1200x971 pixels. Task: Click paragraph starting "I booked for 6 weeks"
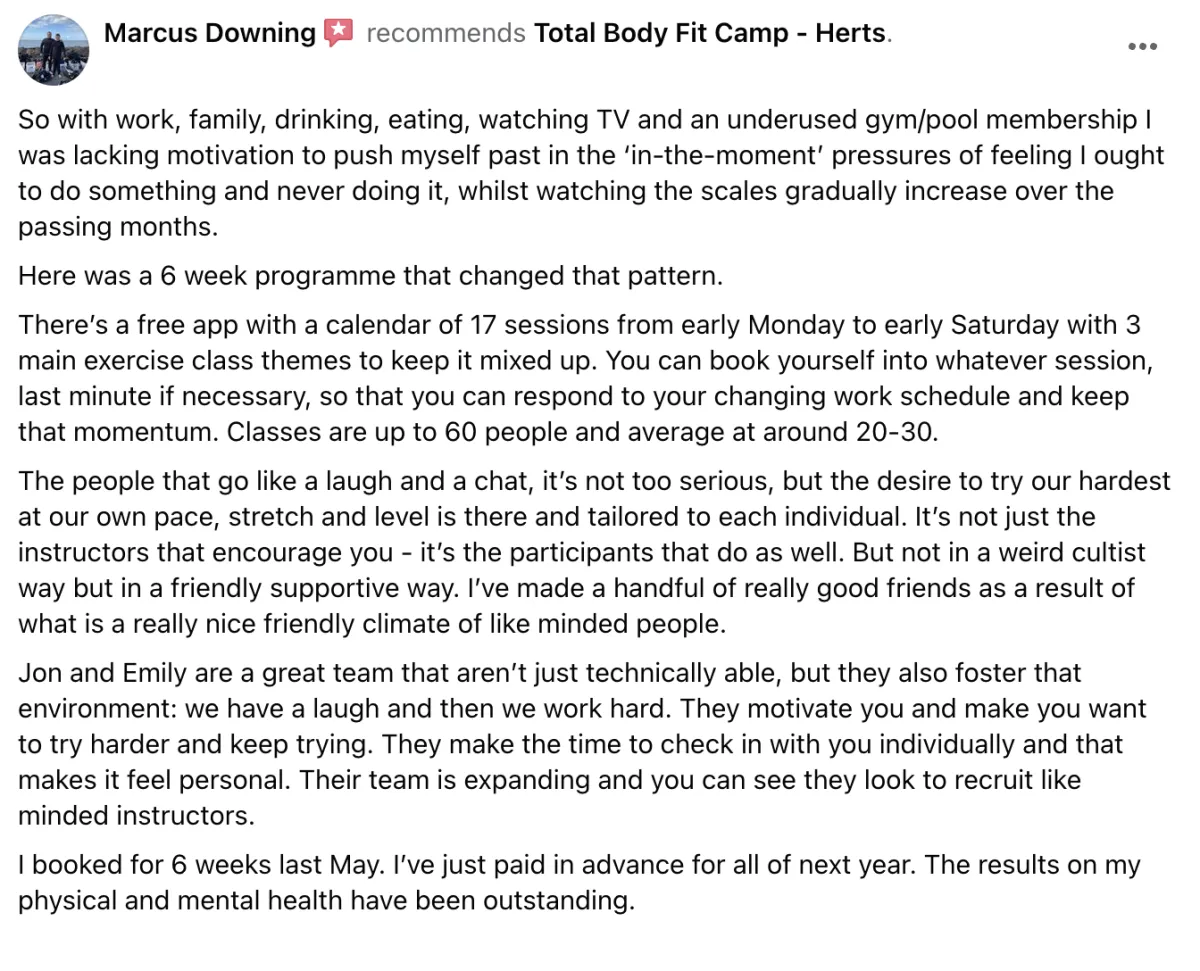coord(579,882)
